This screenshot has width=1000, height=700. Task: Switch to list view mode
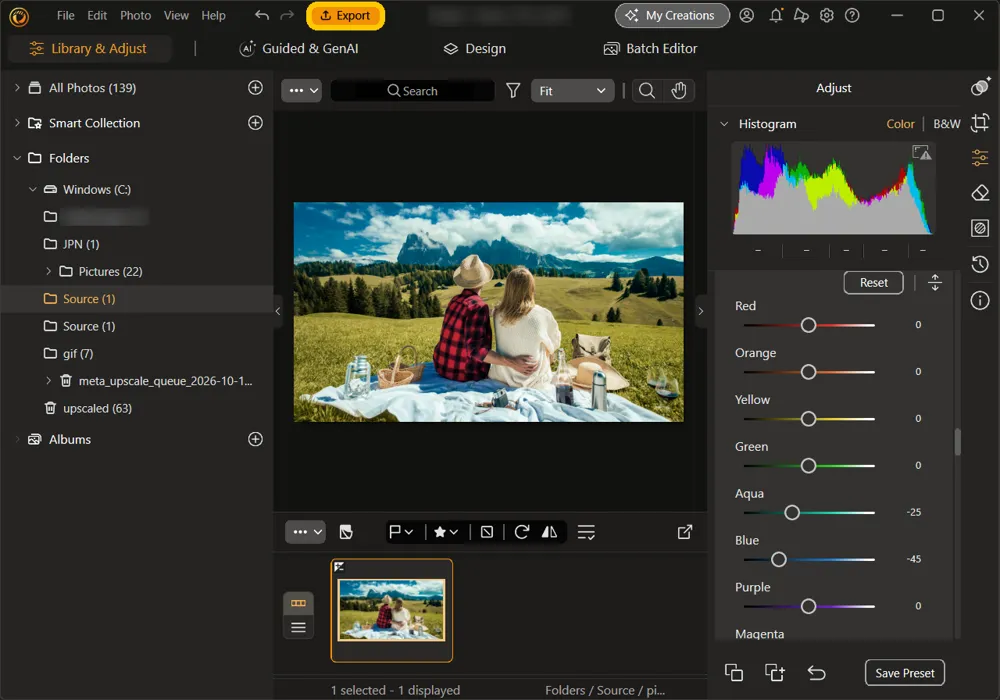tap(298, 627)
